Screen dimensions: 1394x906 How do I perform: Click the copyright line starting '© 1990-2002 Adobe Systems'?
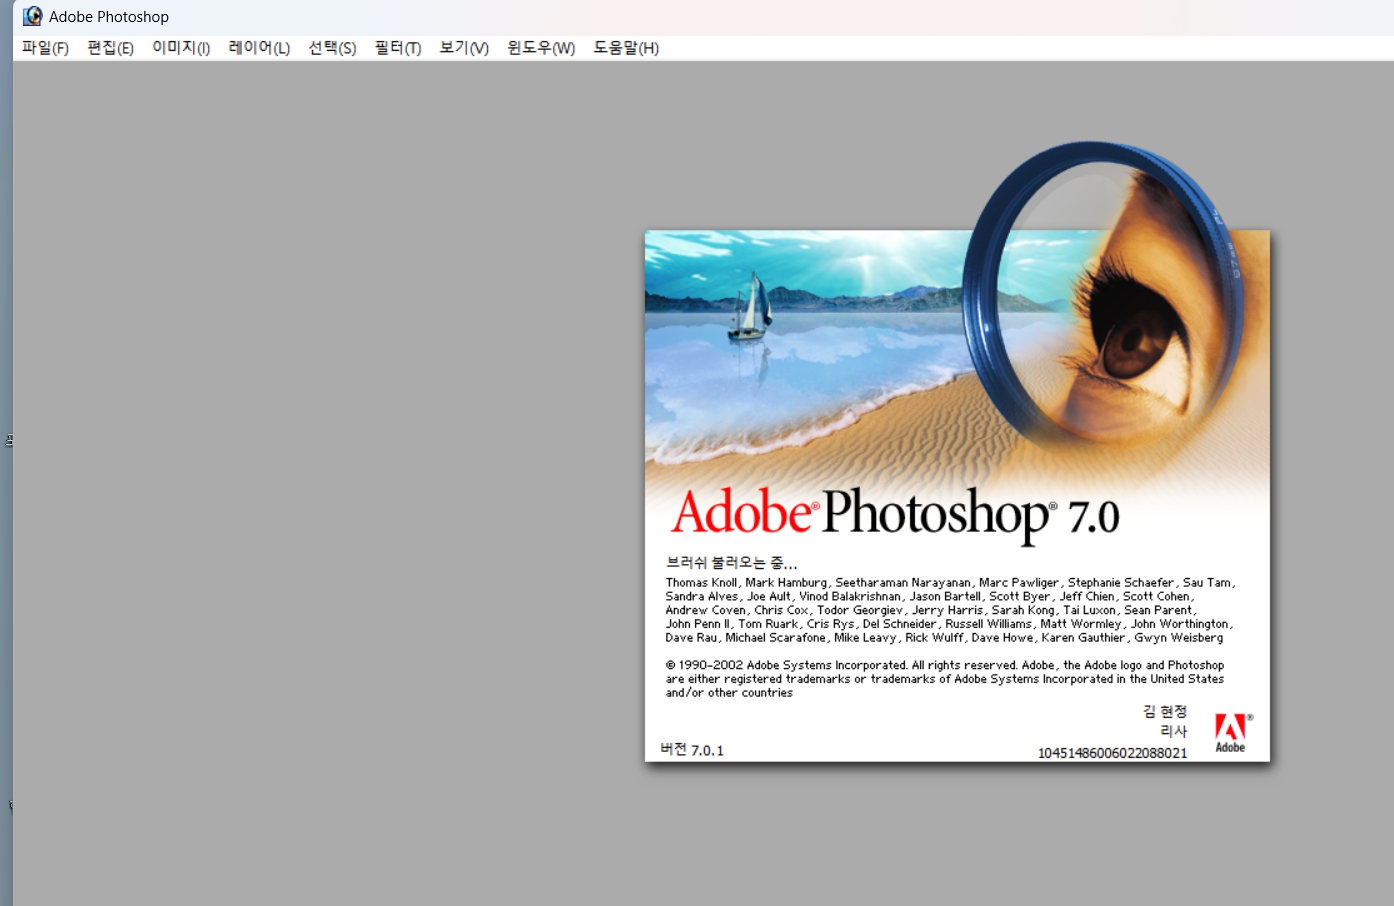pyautogui.click(x=944, y=665)
